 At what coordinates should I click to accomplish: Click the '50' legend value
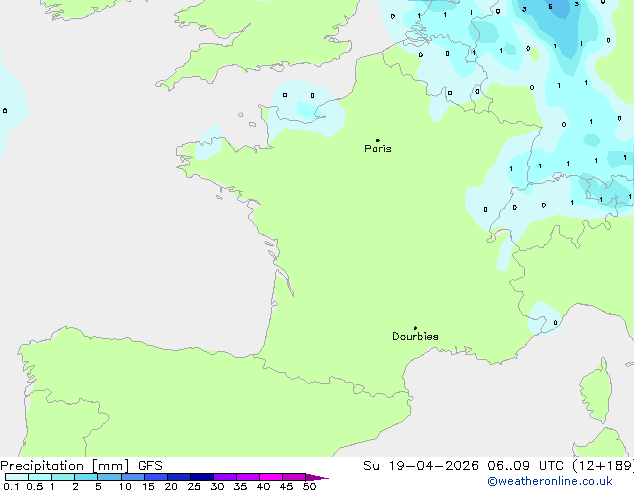coord(309,486)
